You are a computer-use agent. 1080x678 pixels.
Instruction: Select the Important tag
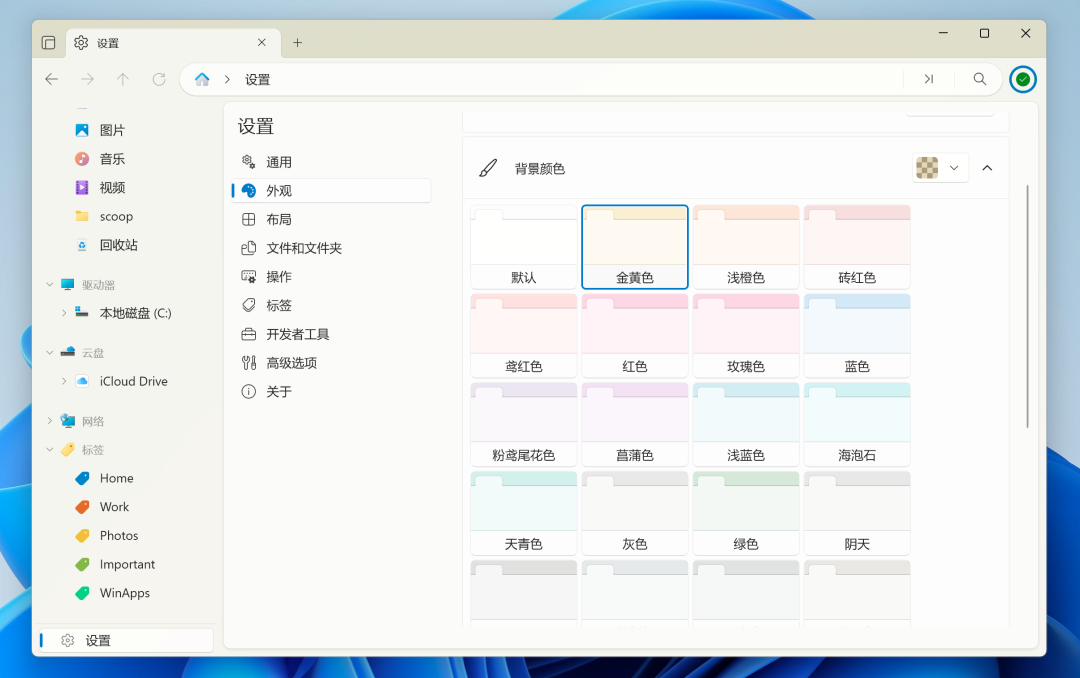point(127,564)
